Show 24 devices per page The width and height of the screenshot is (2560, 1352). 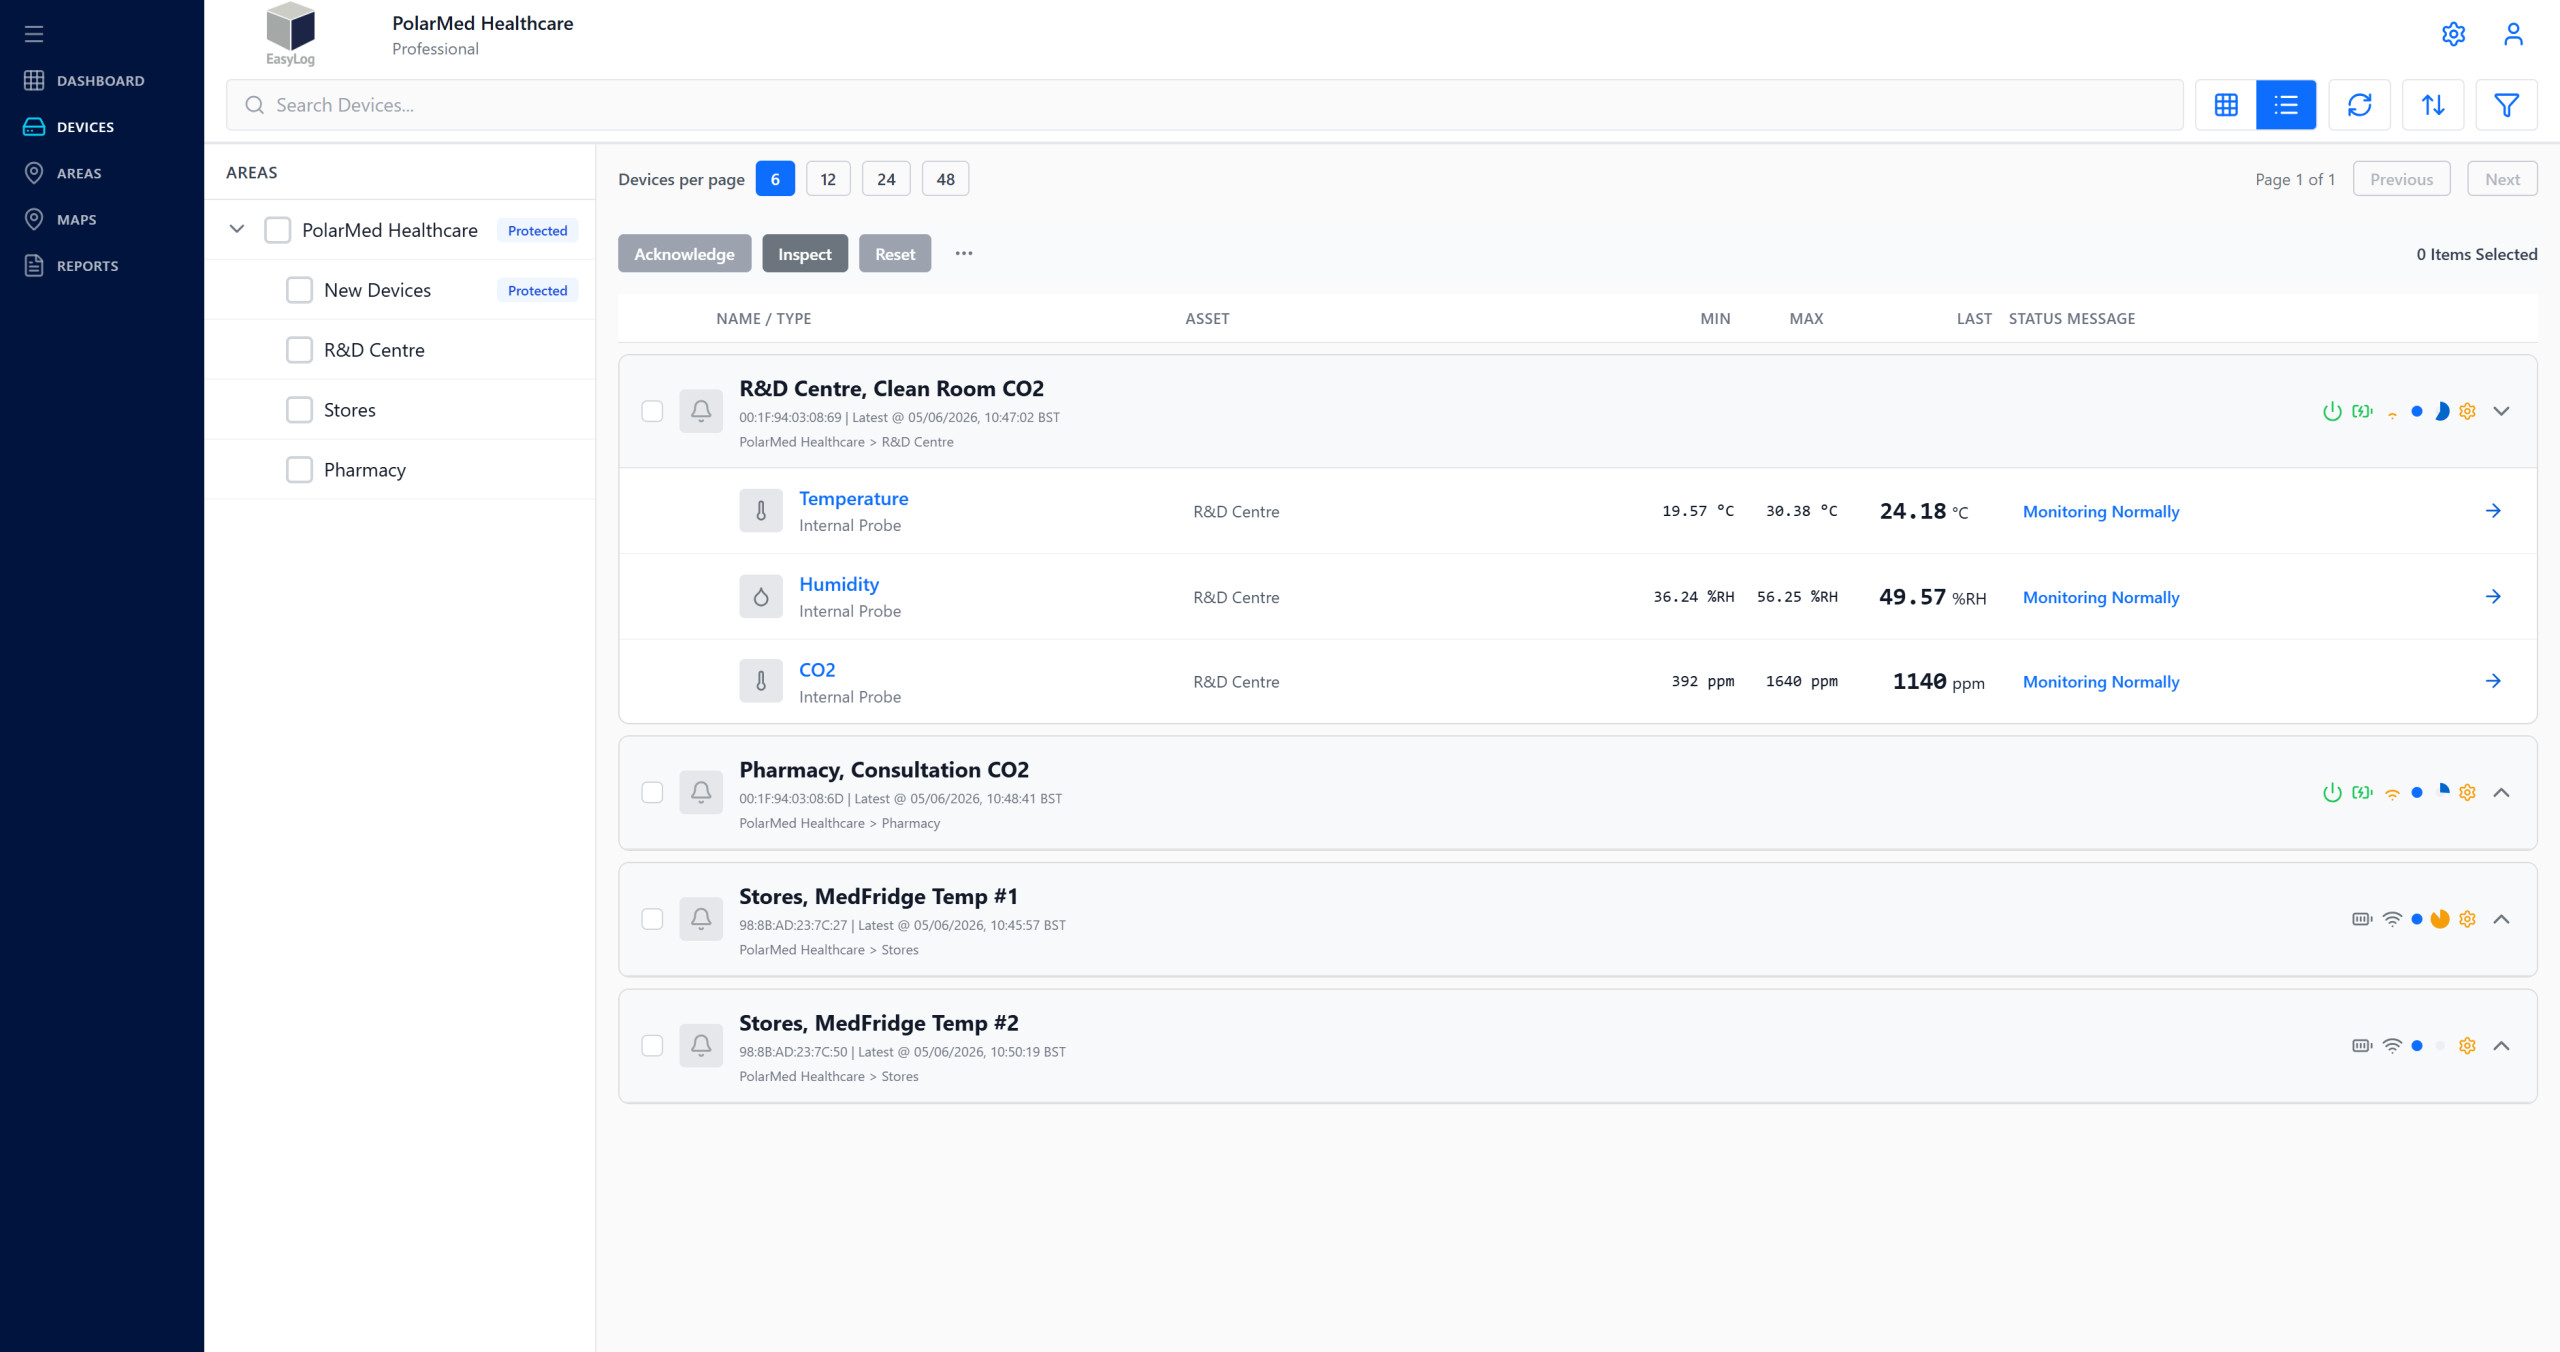tap(886, 179)
